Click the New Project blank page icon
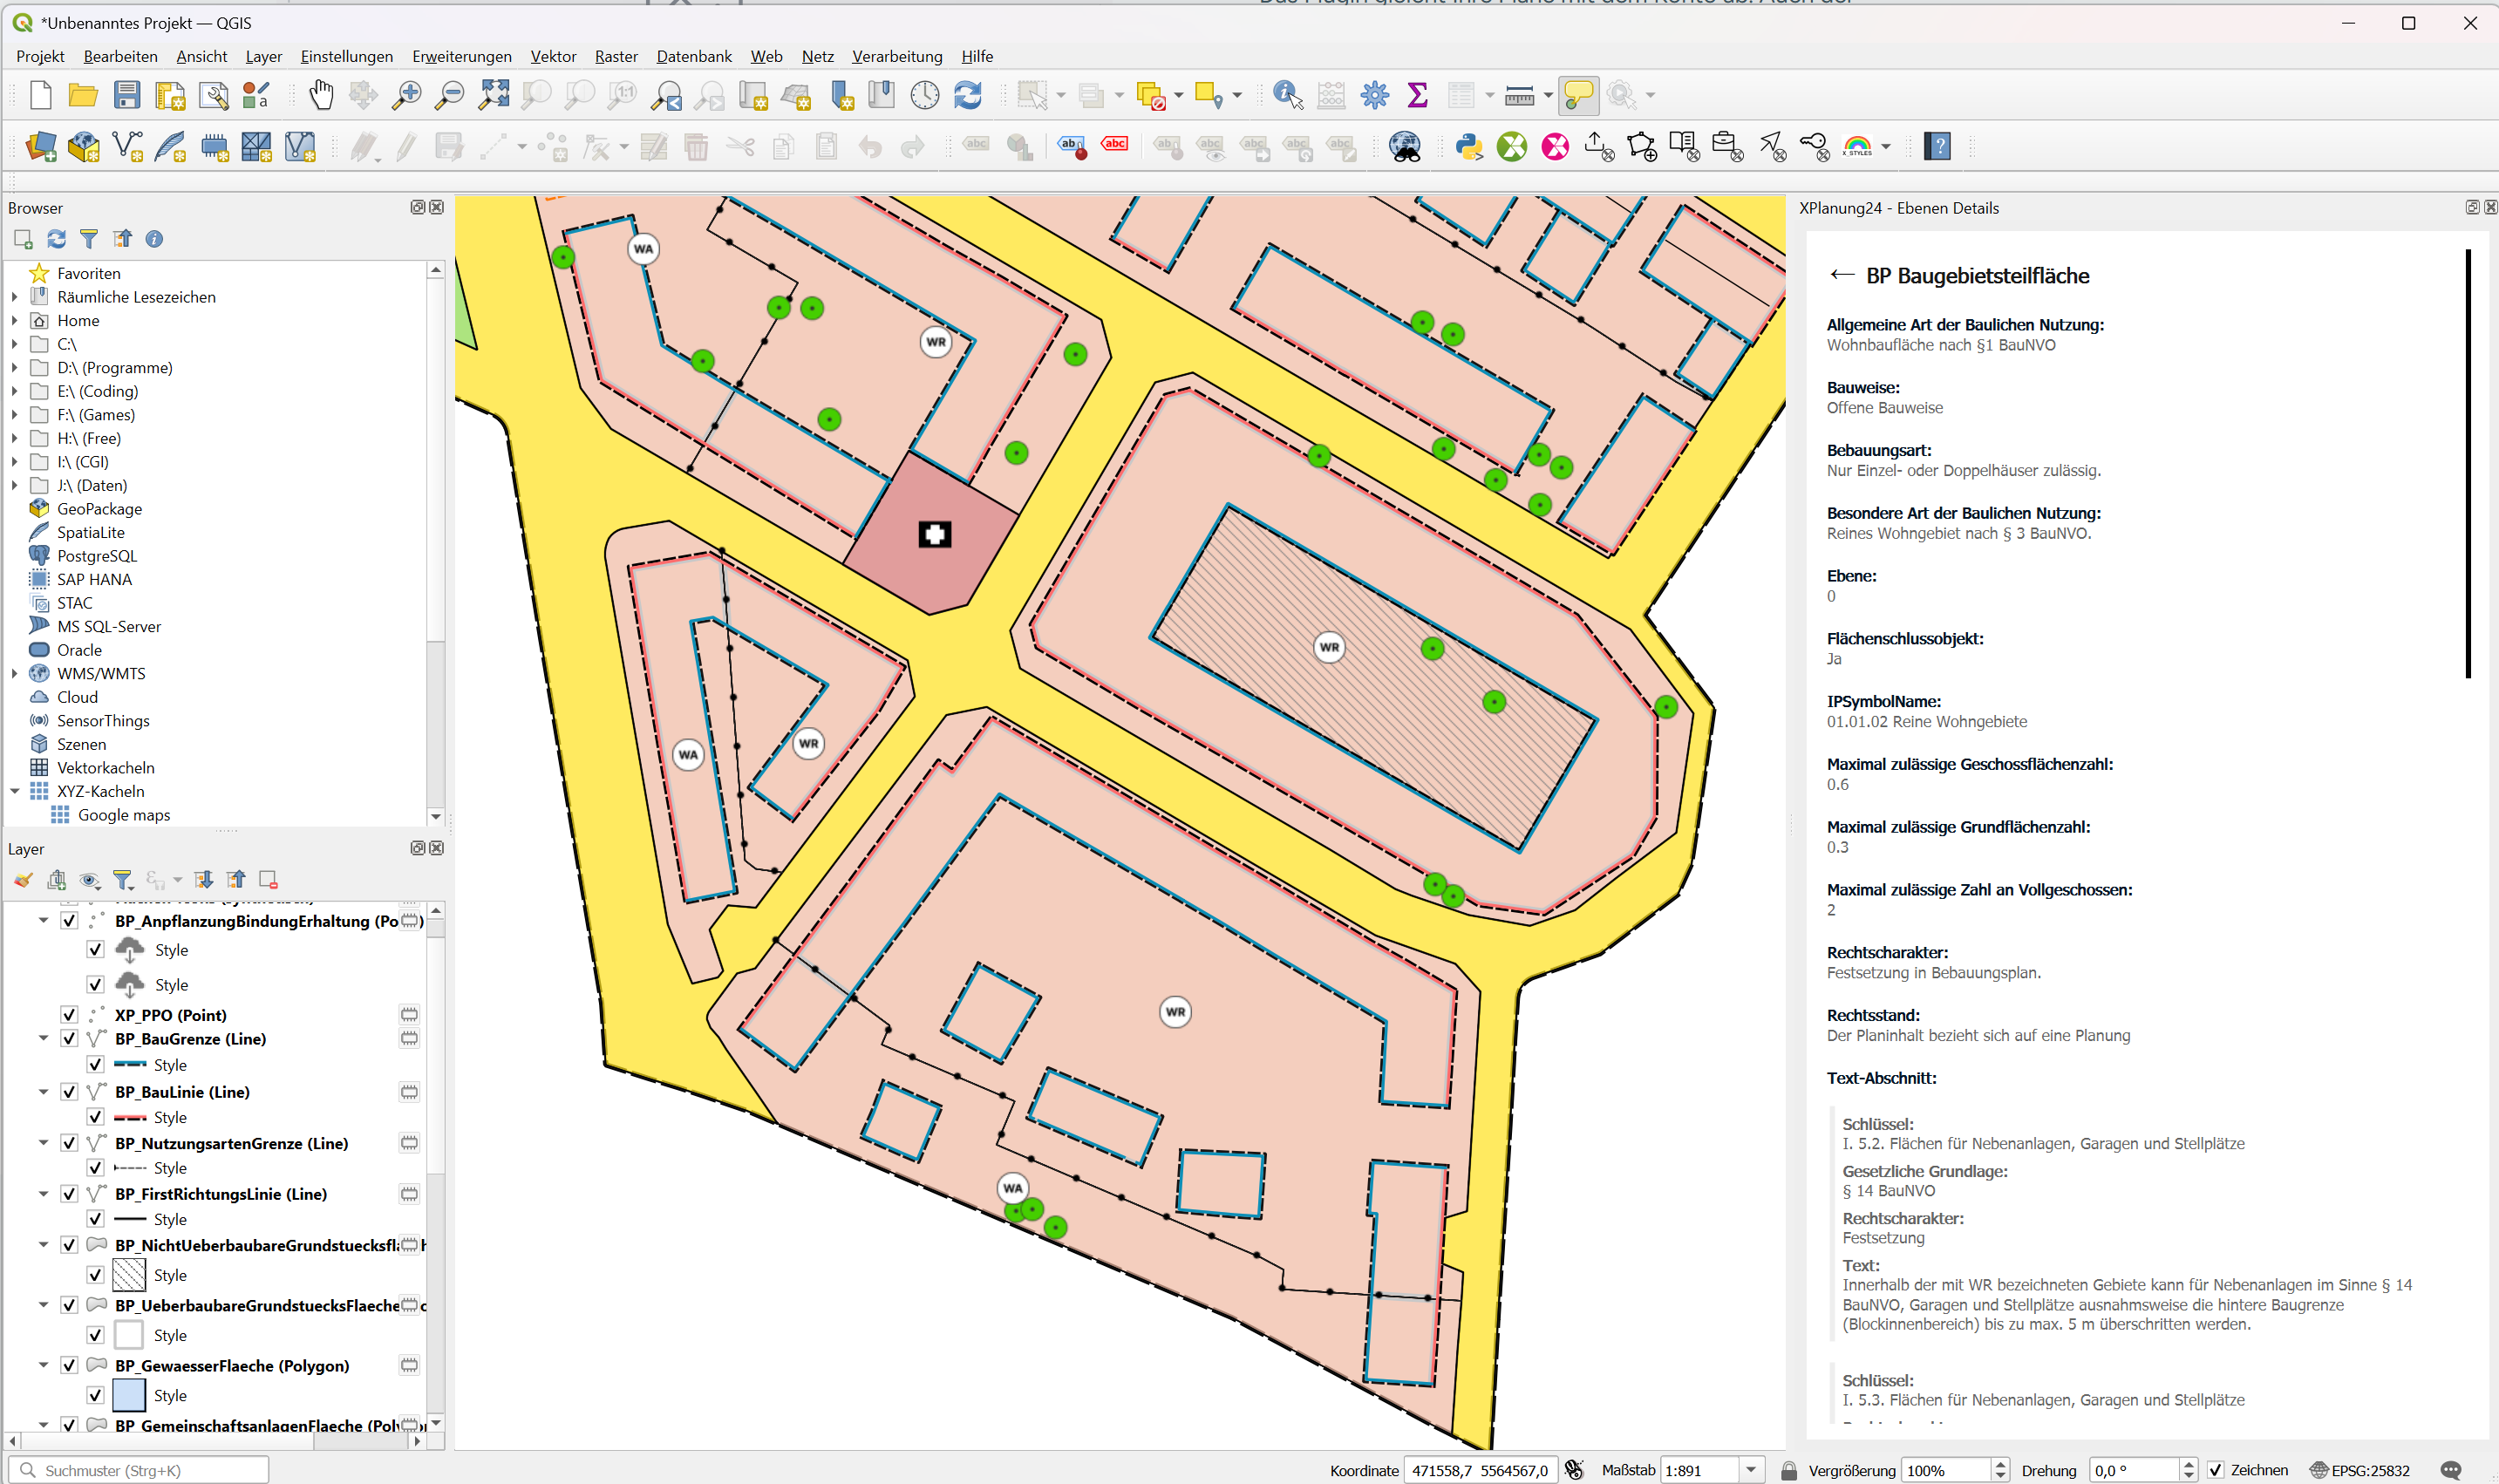Screen dimensions: 2499x1484 point(40,95)
